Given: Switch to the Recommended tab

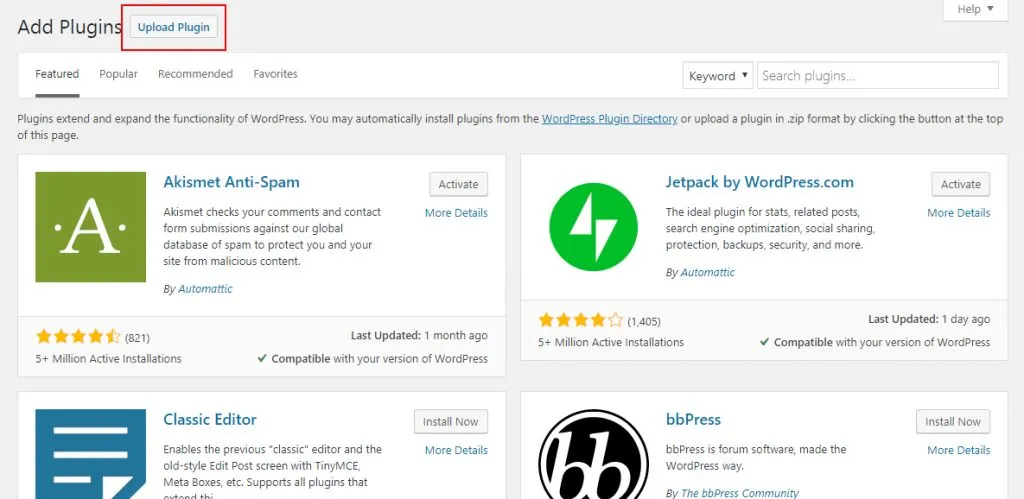Looking at the screenshot, I should coord(195,74).
